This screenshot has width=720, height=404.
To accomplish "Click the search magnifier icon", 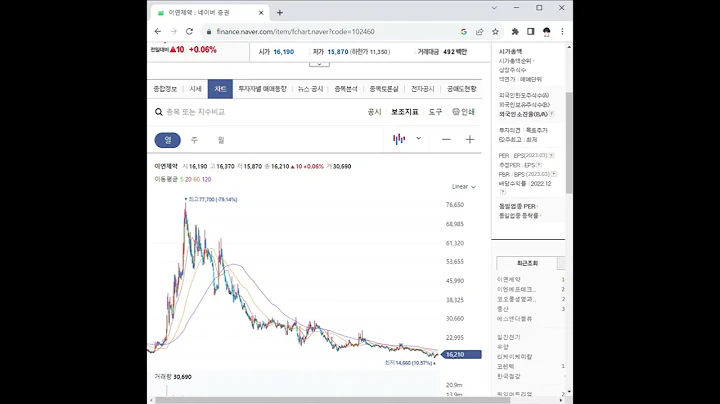I will tap(158, 112).
